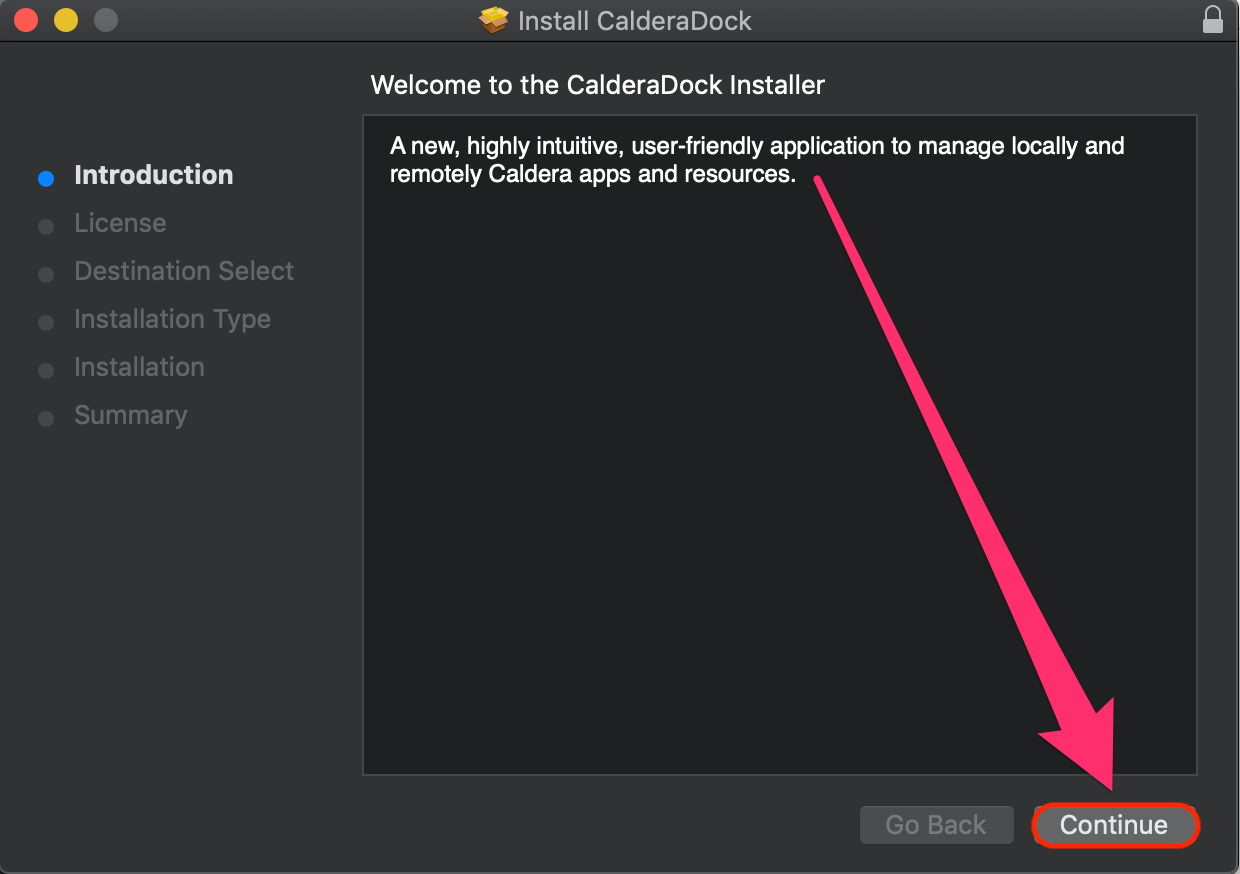Go to the Installation Type step label
Image resolution: width=1240 pixels, height=874 pixels.
click(172, 319)
